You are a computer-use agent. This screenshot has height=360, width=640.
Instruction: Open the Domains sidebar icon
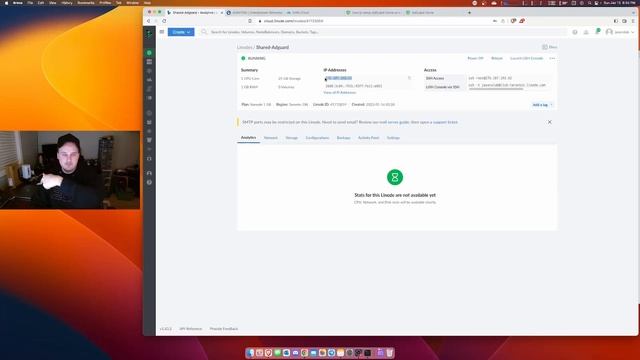click(x=149, y=113)
